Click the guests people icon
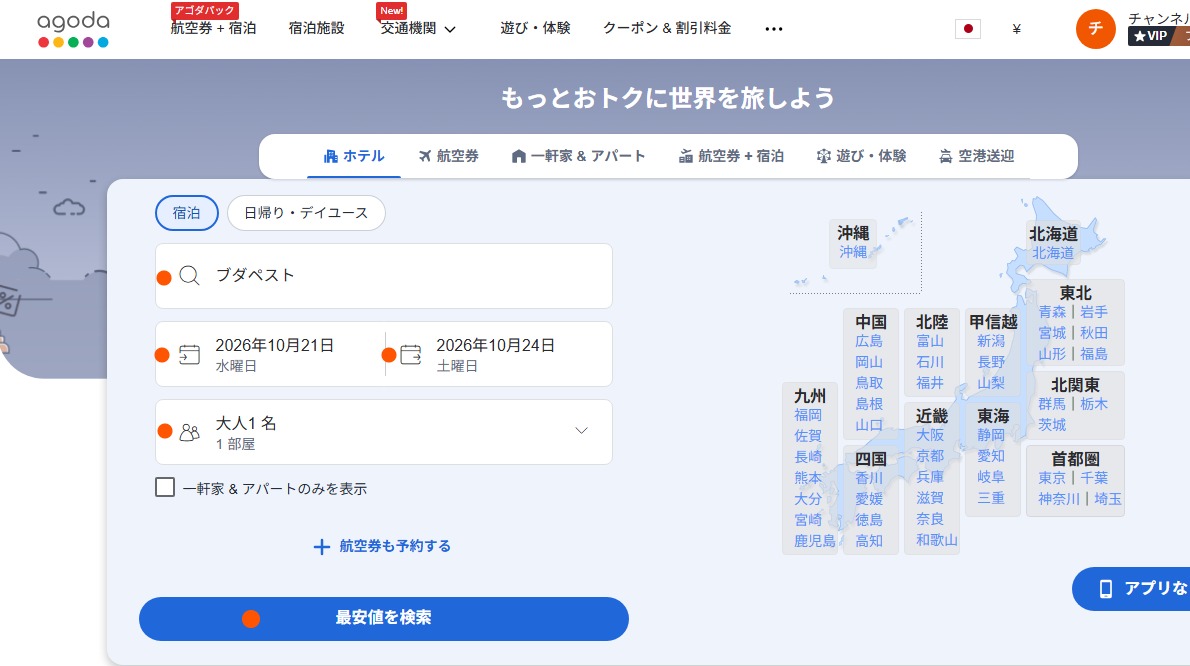This screenshot has height=666, width=1190. [x=190, y=432]
